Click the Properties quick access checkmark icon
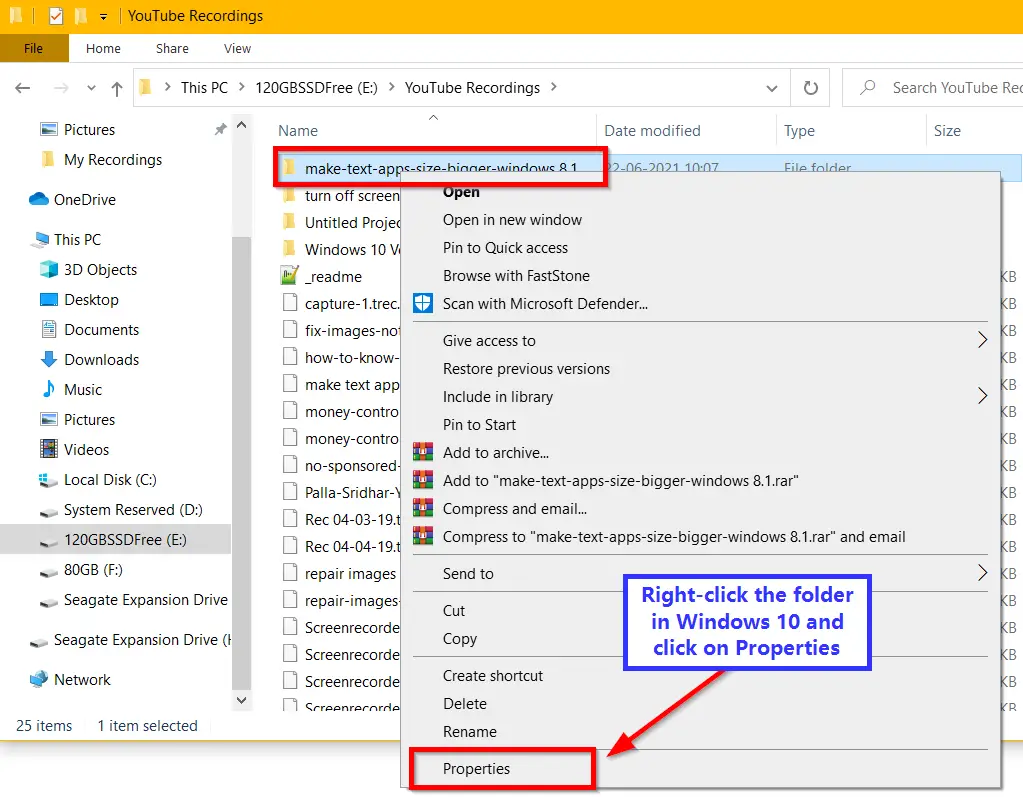 click(55, 16)
